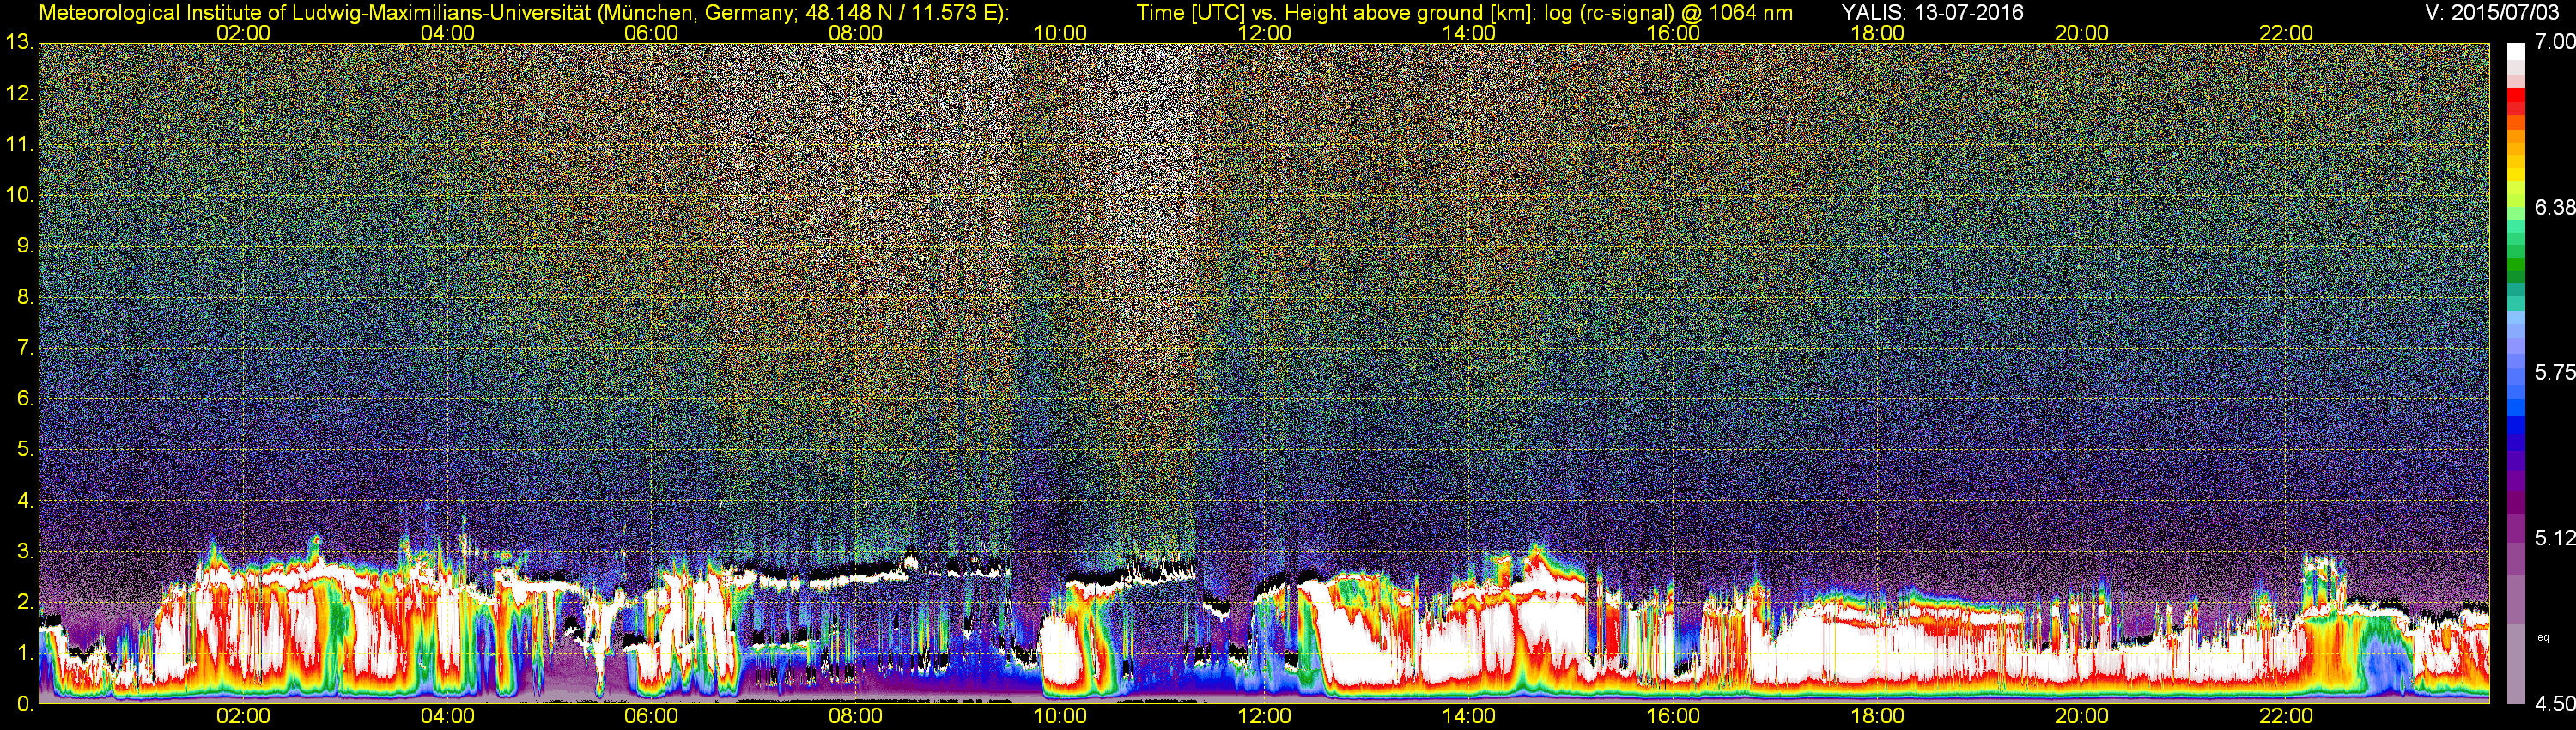Screen dimensions: 2576x730
Task: Select the 06:00 label on the bottom time axis
Action: point(651,716)
